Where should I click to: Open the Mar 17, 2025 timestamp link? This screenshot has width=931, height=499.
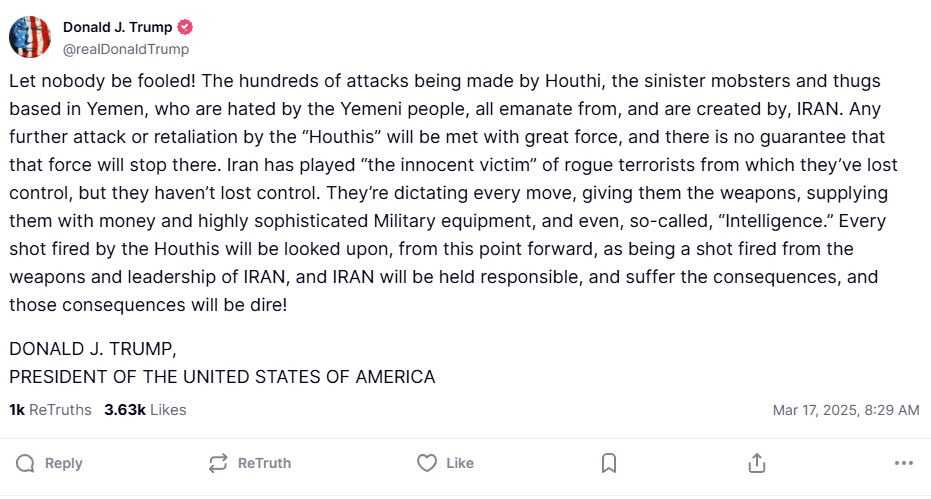point(846,410)
